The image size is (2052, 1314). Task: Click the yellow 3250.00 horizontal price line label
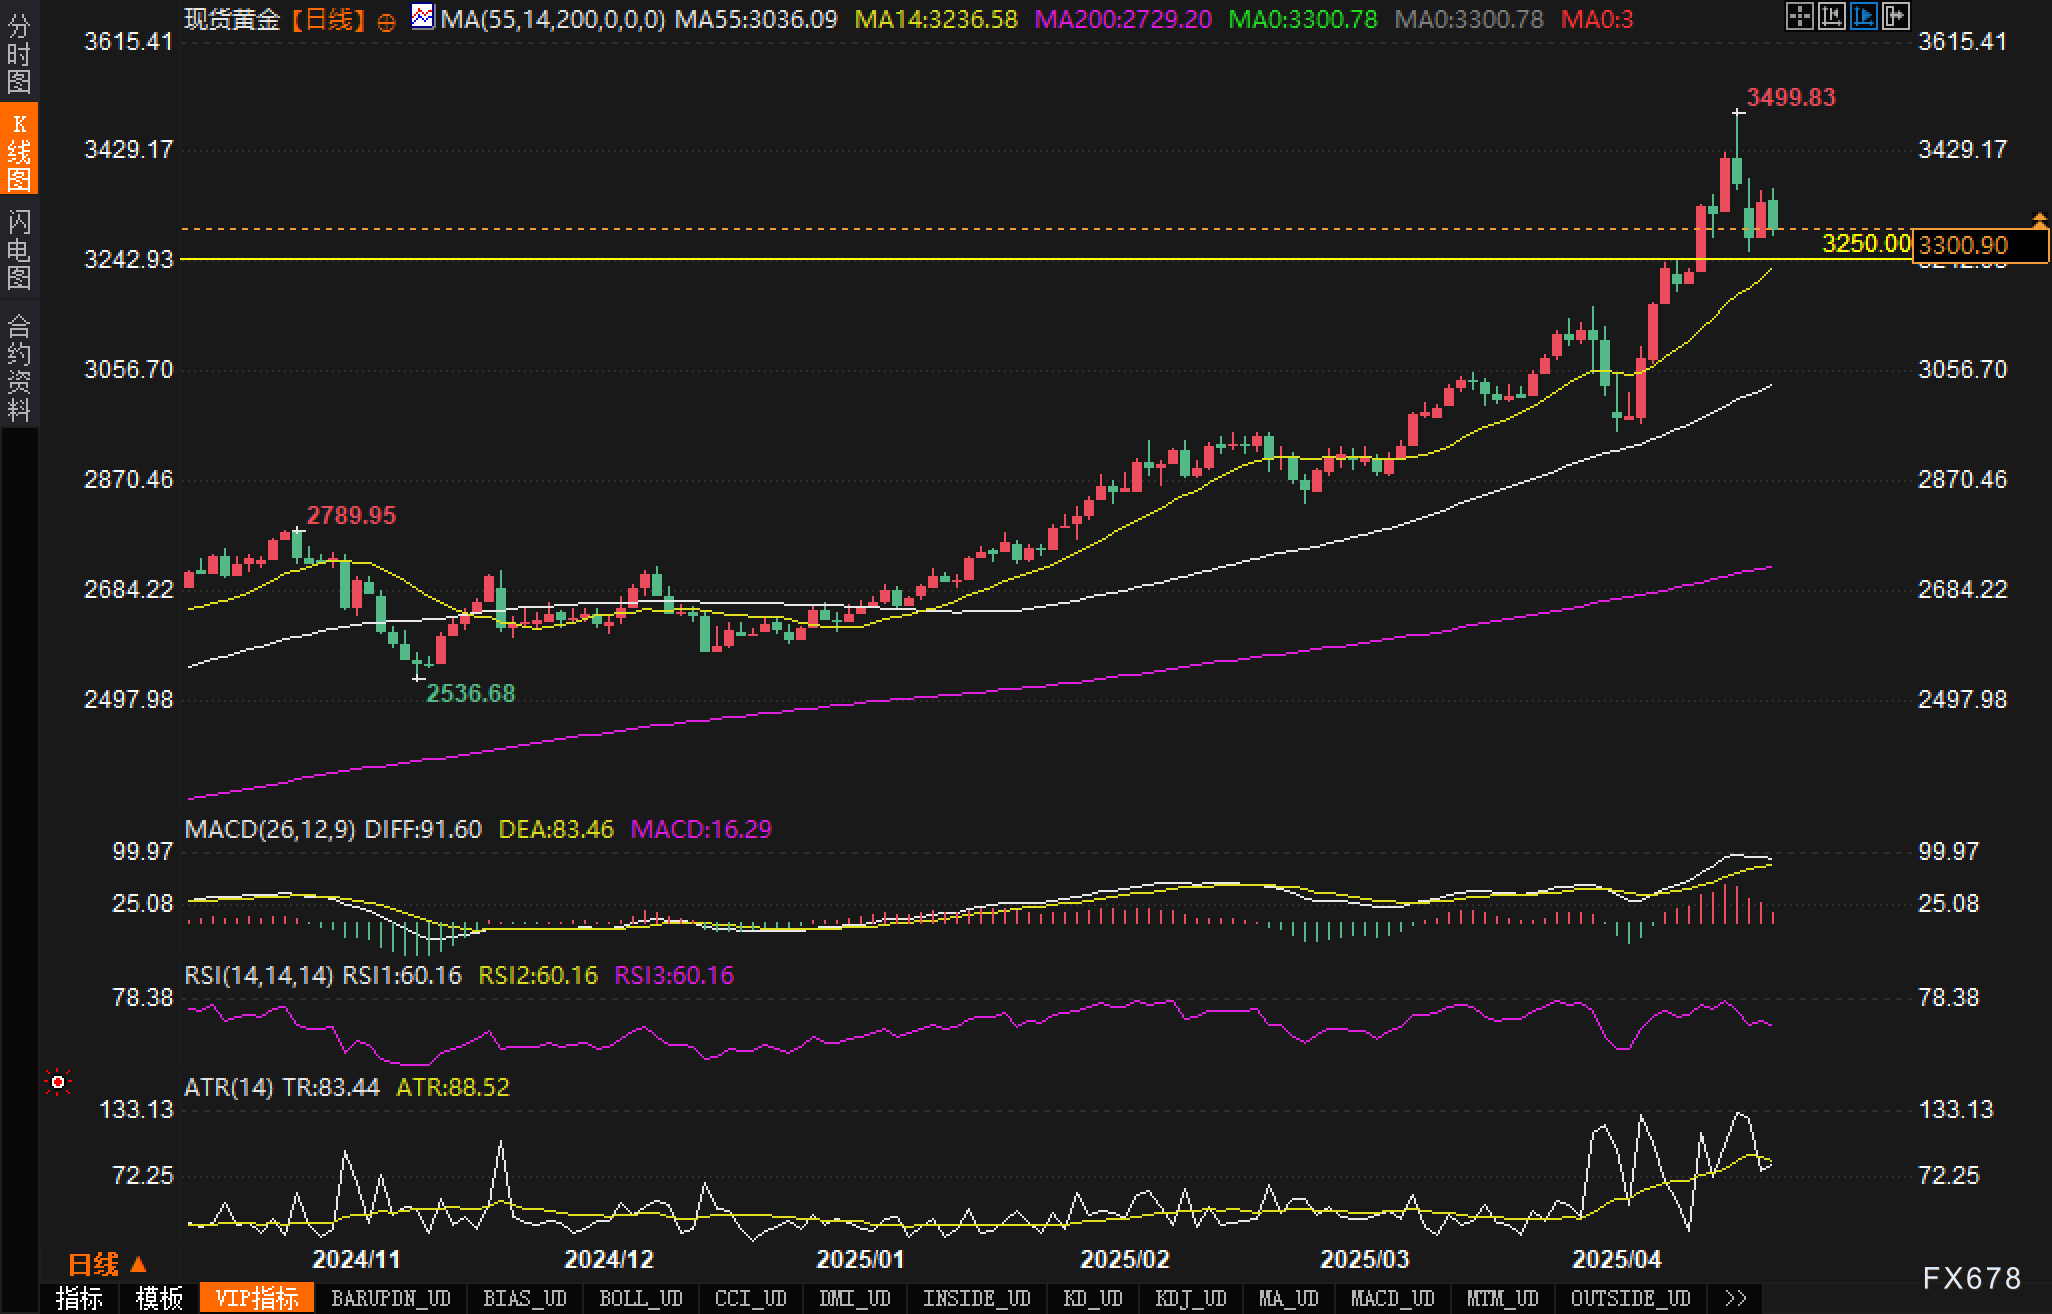click(1865, 243)
